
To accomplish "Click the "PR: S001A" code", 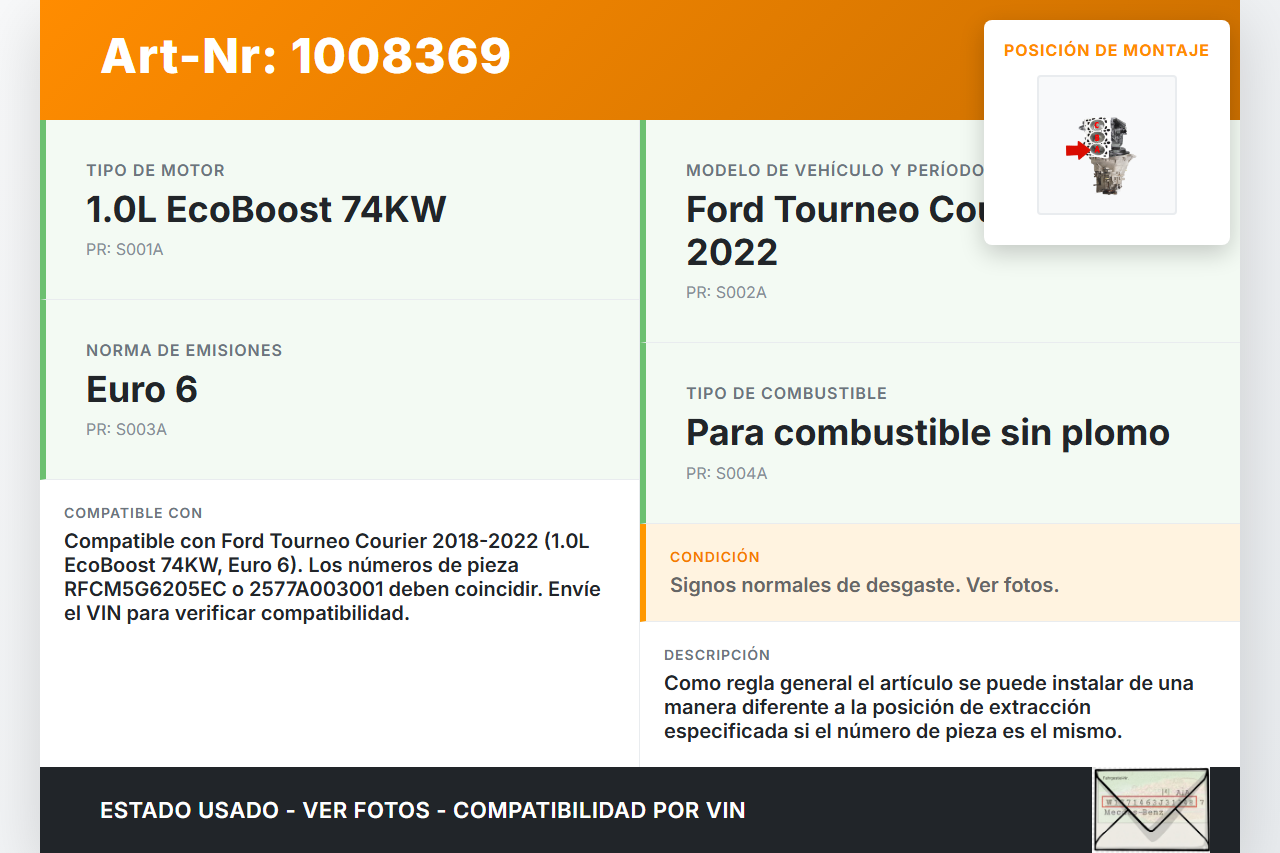I will [125, 249].
